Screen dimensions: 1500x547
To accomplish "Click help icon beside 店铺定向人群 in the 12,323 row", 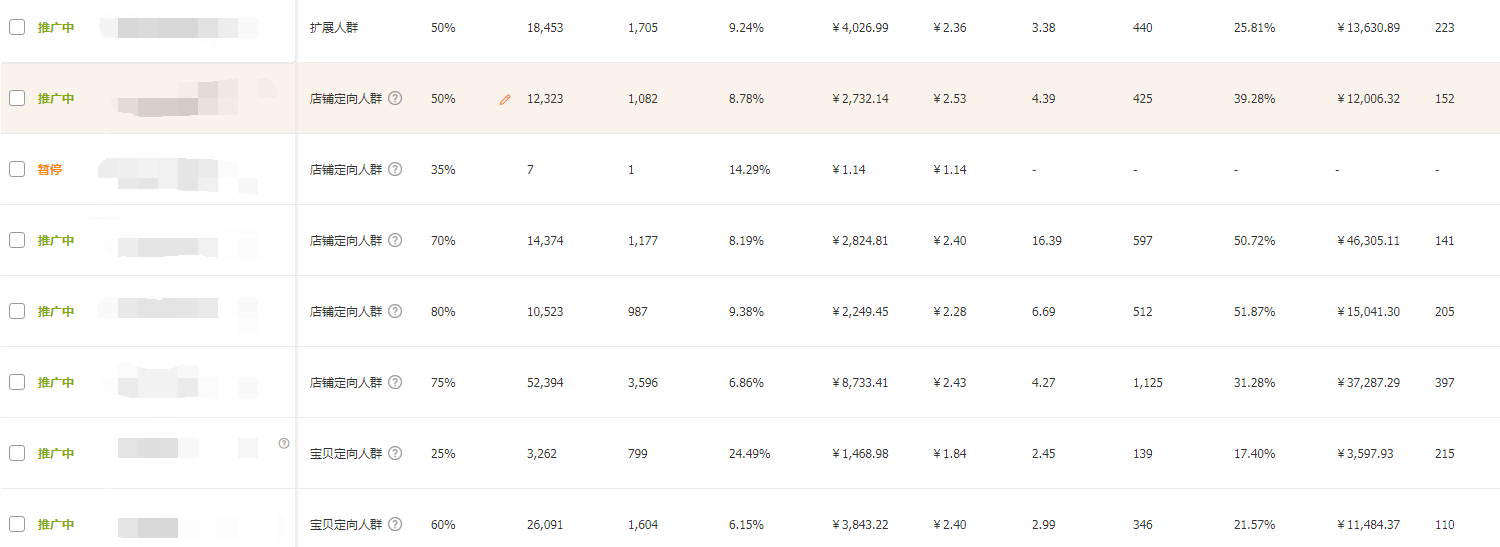I will pos(395,98).
